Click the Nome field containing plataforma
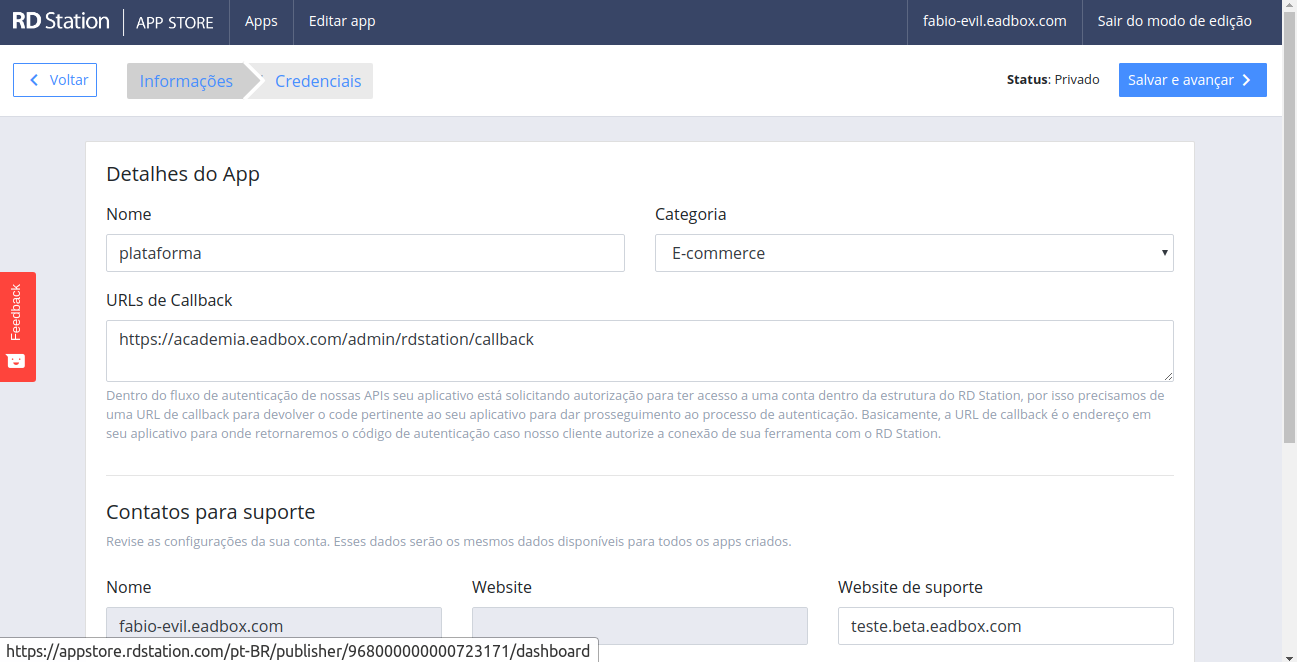Viewport: 1297px width, 662px height. (365, 253)
